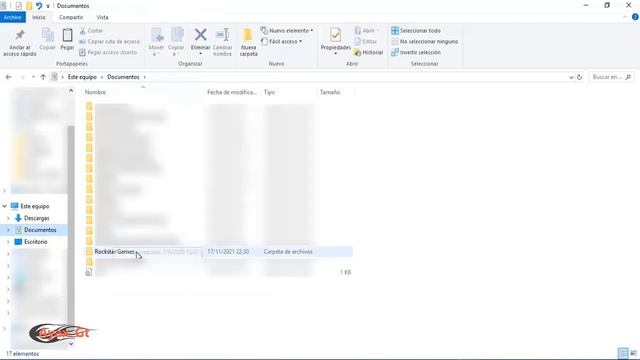Open the Fácil acceso dropdown
This screenshot has width=640, height=360.
tap(282, 42)
